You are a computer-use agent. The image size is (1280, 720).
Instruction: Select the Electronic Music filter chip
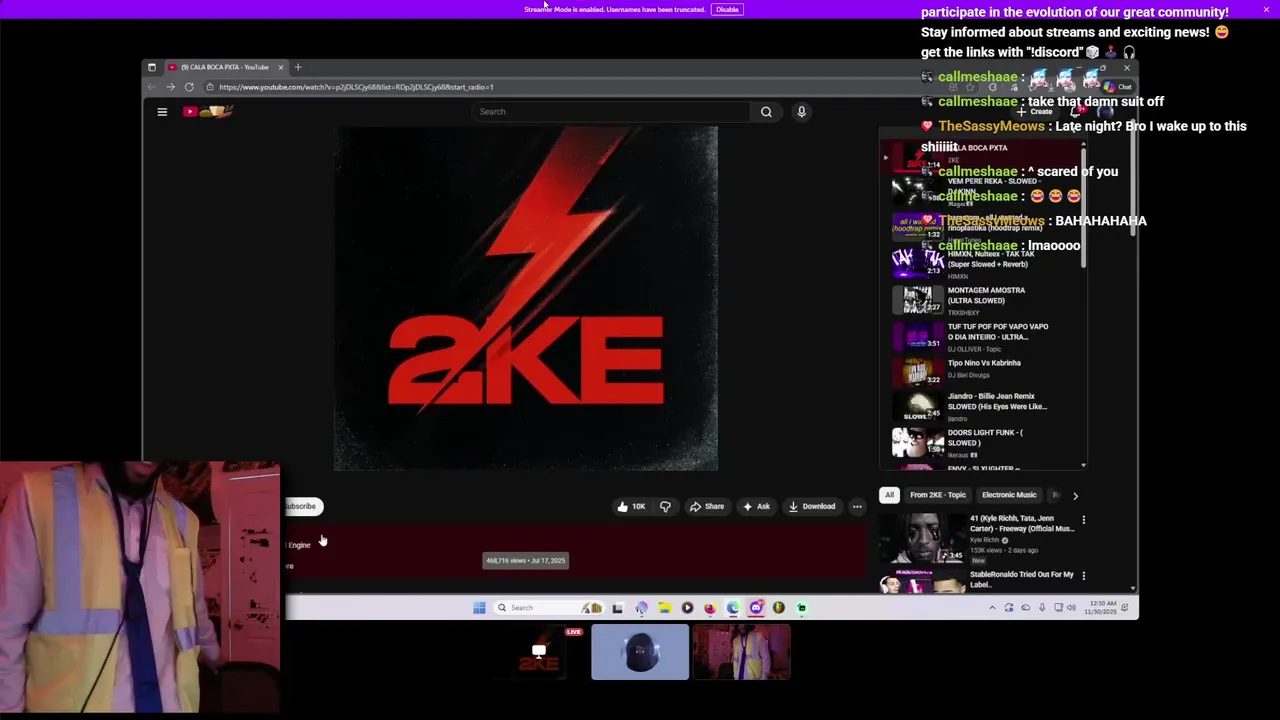pos(1009,495)
